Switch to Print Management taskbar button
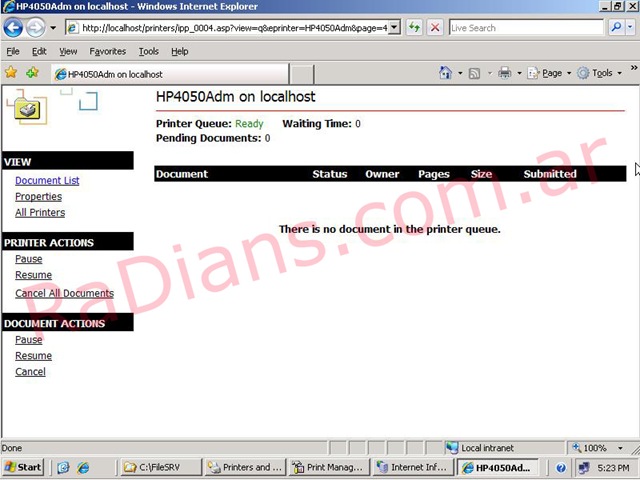 (x=326, y=467)
